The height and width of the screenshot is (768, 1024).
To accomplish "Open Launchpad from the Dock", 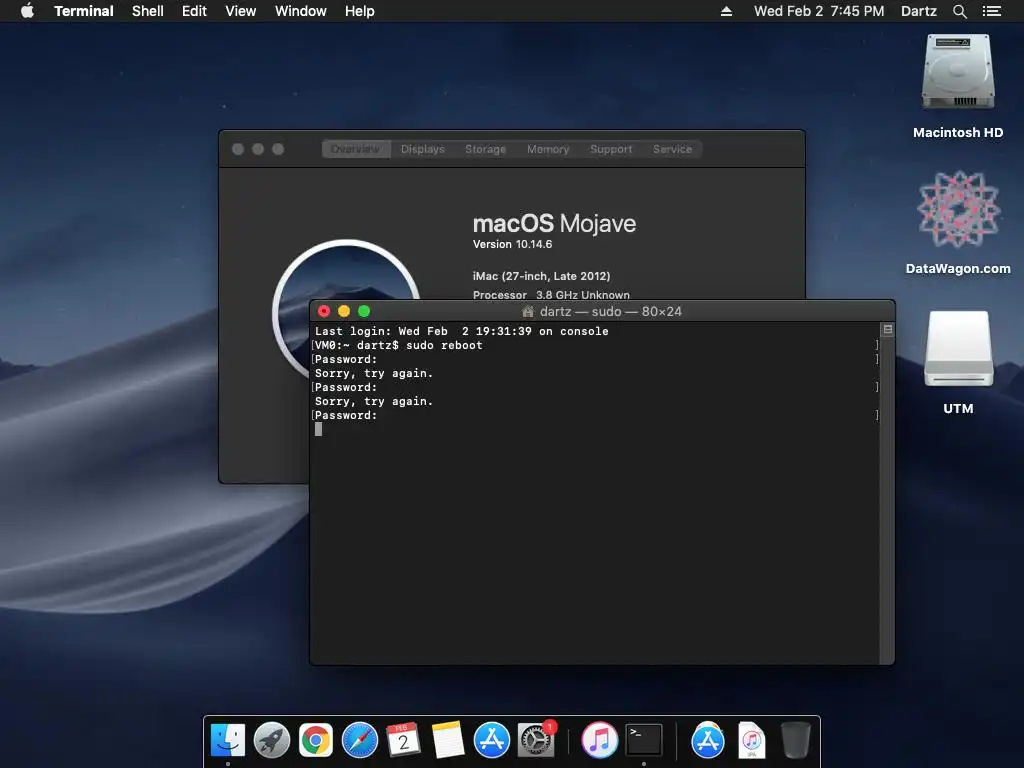I will coord(272,740).
